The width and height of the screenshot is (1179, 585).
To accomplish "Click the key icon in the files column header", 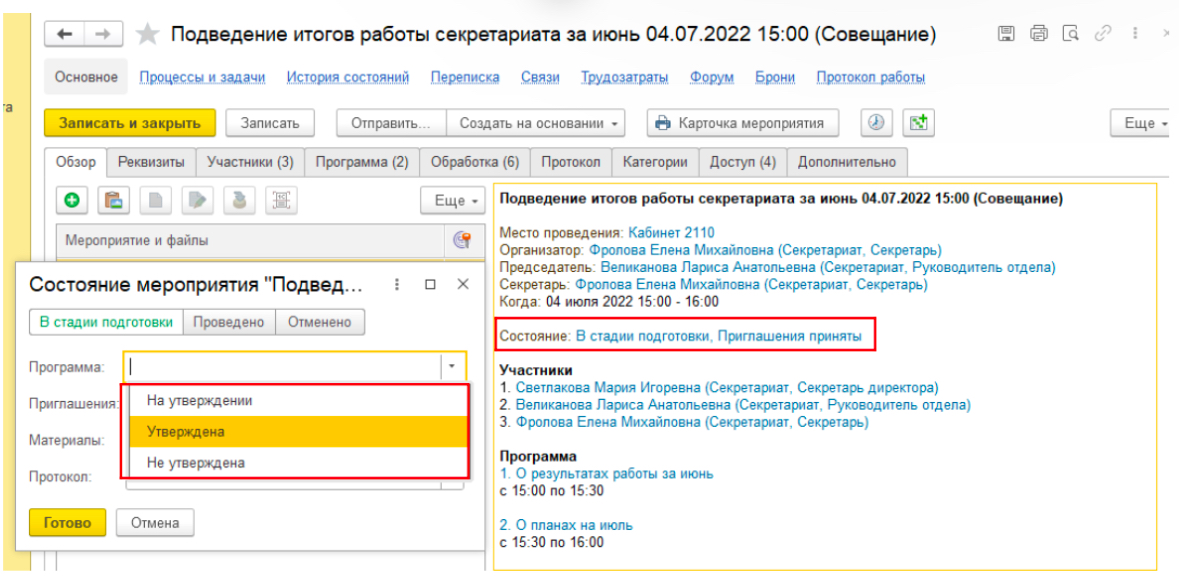I will tap(462, 241).
